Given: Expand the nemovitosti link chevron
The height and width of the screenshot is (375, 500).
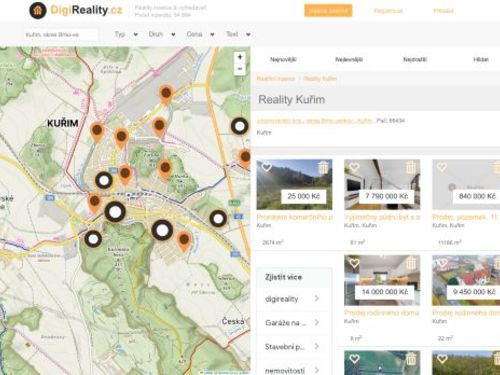Looking at the screenshot, I should [317, 370].
